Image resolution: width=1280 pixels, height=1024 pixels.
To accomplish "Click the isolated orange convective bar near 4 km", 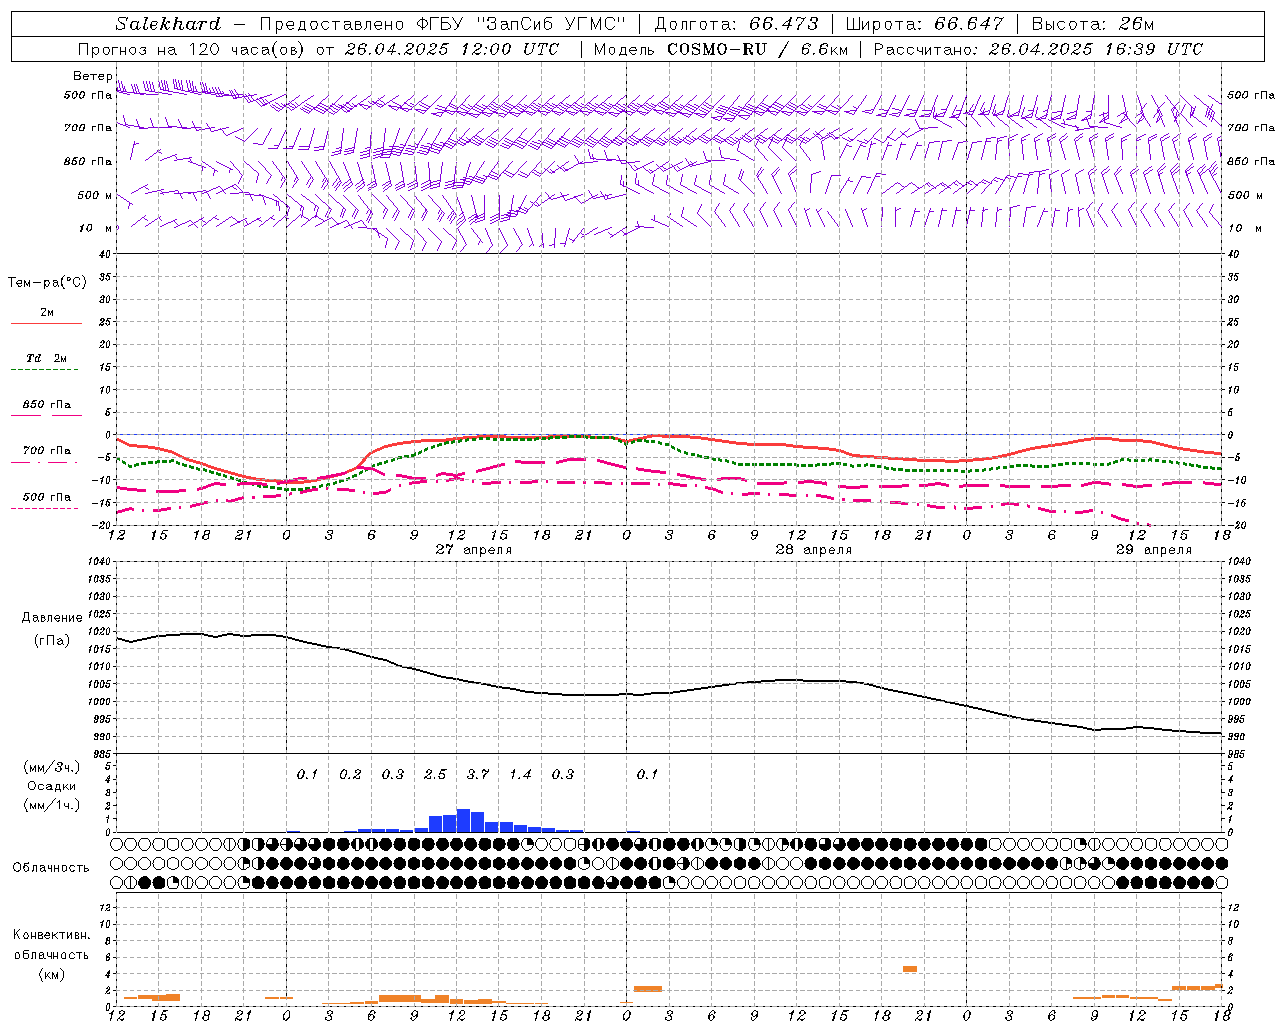I will 909,969.
